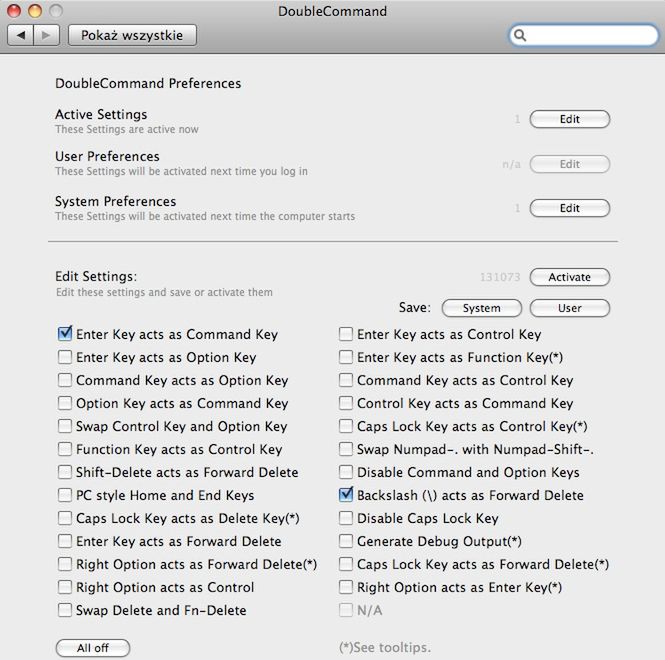The height and width of the screenshot is (660, 665).
Task: Check Enter Key acts as Function Key
Action: 346,357
